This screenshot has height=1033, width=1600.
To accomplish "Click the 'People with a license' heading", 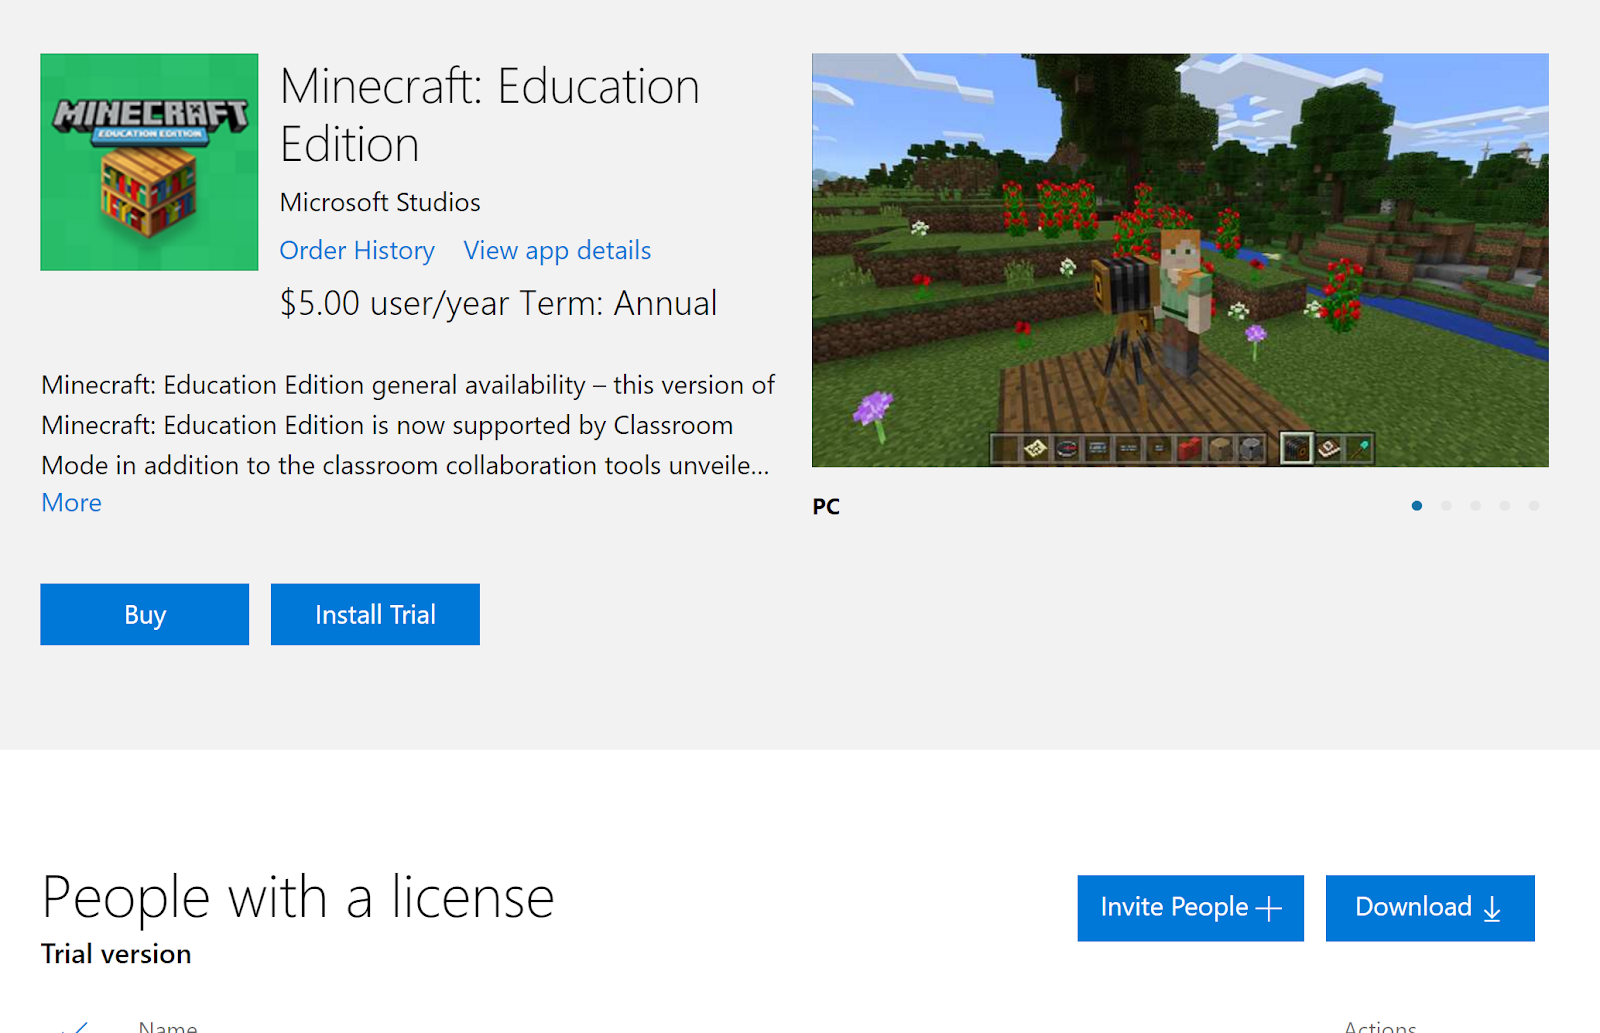I will 298,897.
